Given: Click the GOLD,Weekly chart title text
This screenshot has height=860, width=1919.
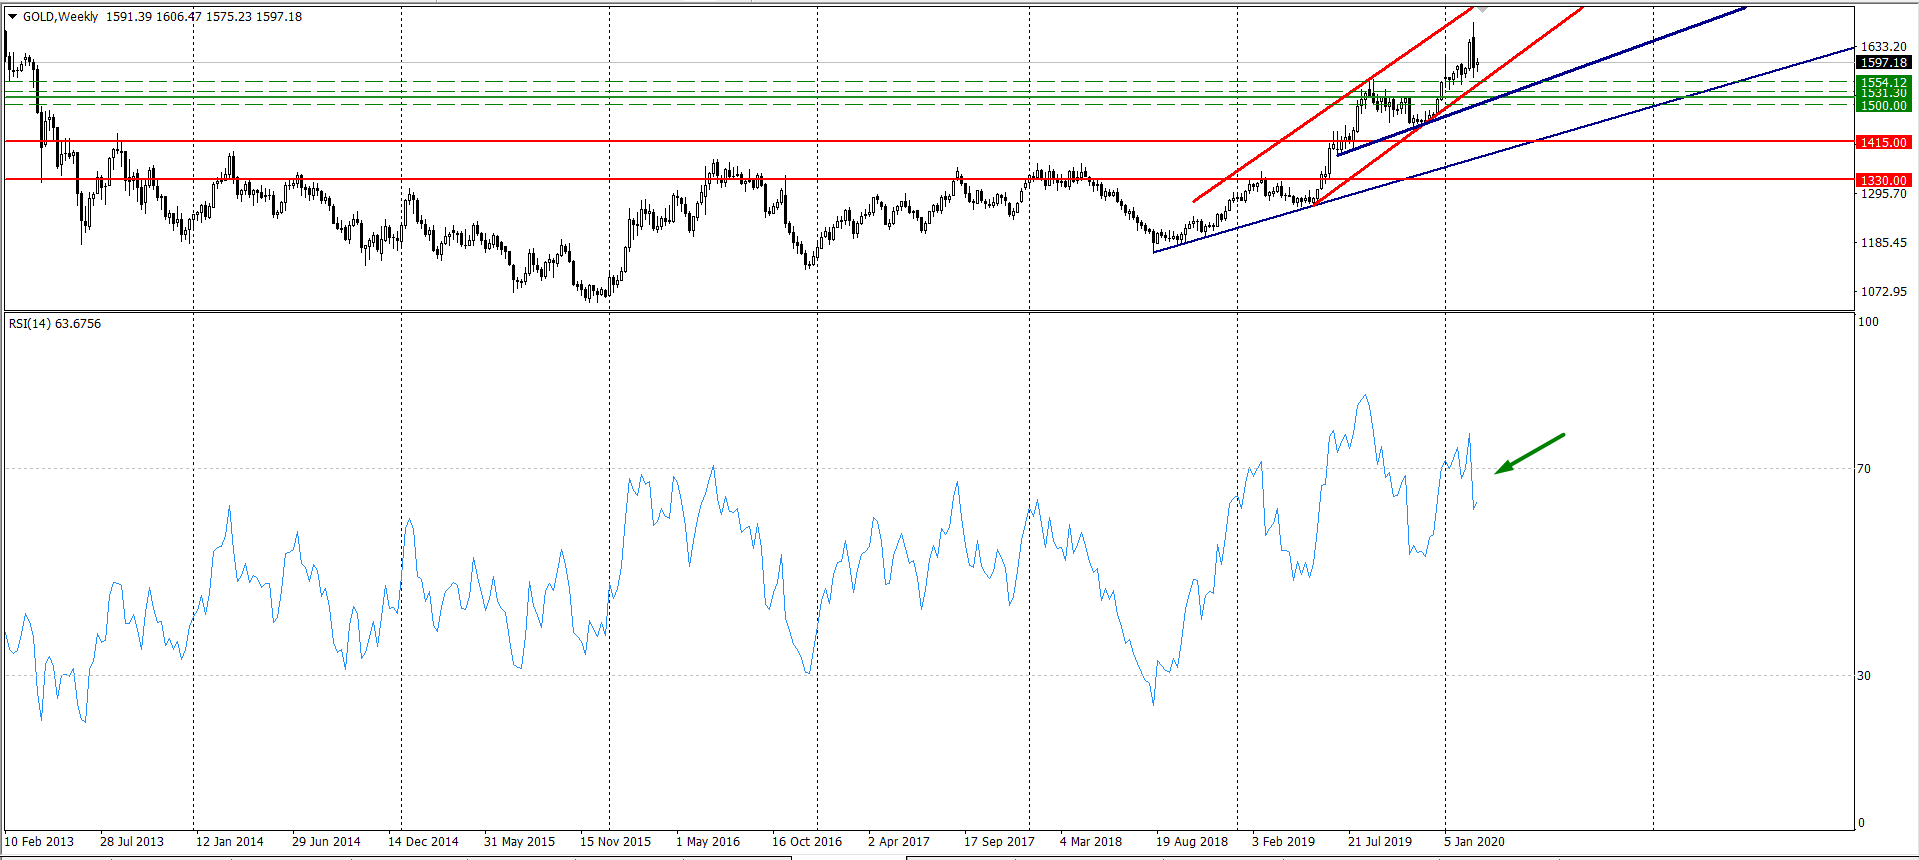Looking at the screenshot, I should (60, 17).
